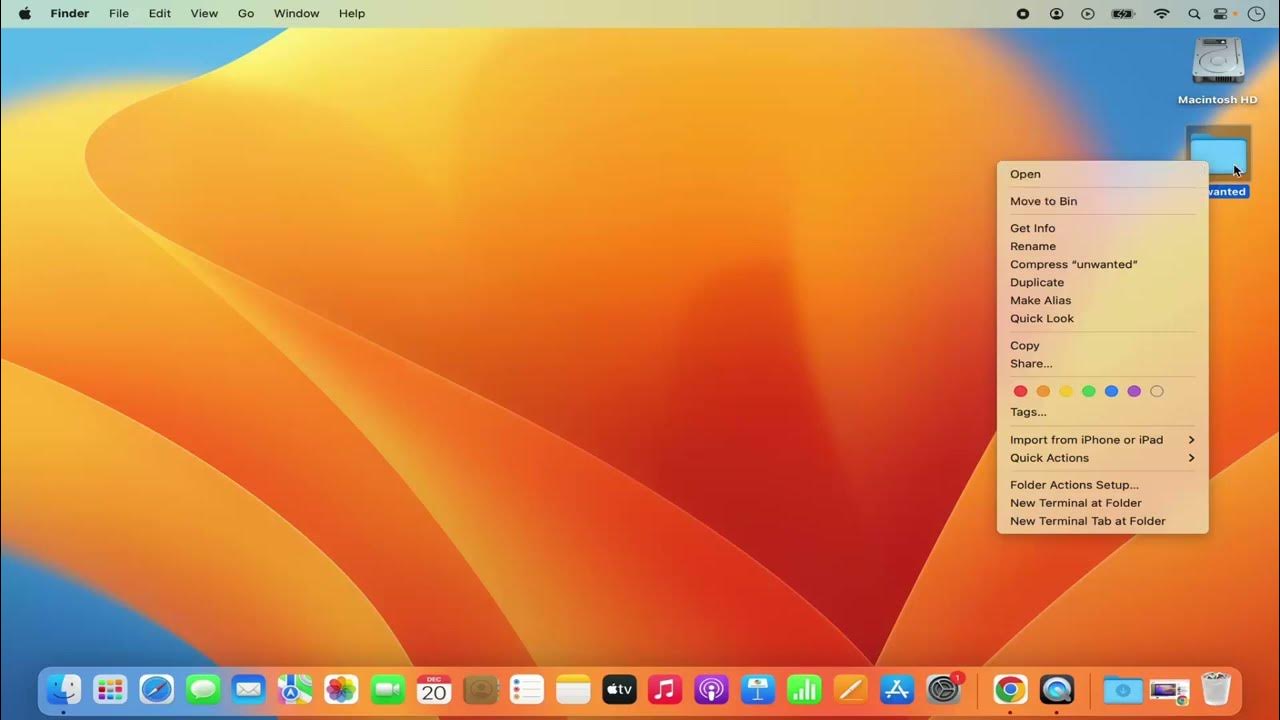Viewport: 1280px width, 720px height.
Task: Open Launchpad in the Dock
Action: [x=110, y=689]
